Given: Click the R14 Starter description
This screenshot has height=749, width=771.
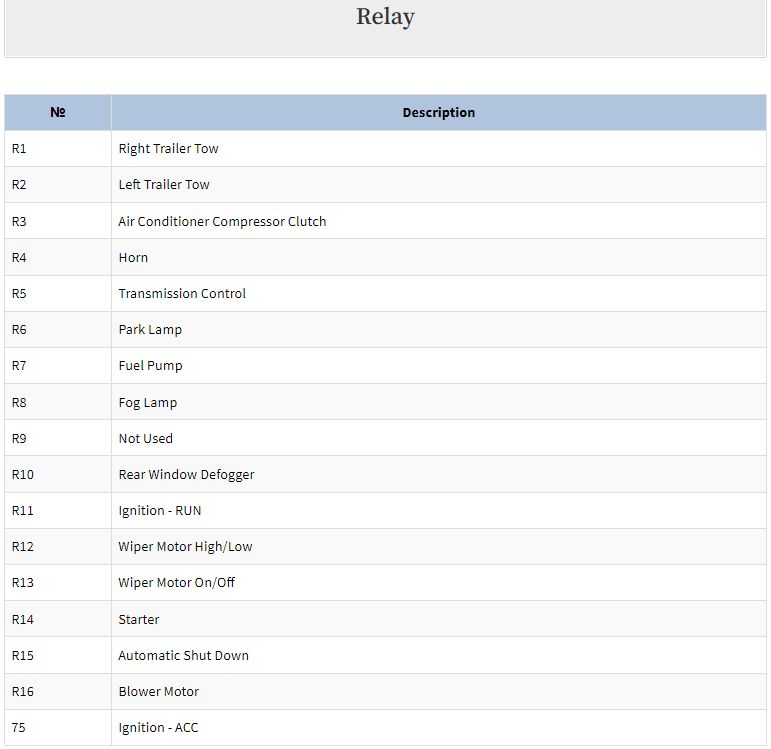Looking at the screenshot, I should (x=139, y=619).
